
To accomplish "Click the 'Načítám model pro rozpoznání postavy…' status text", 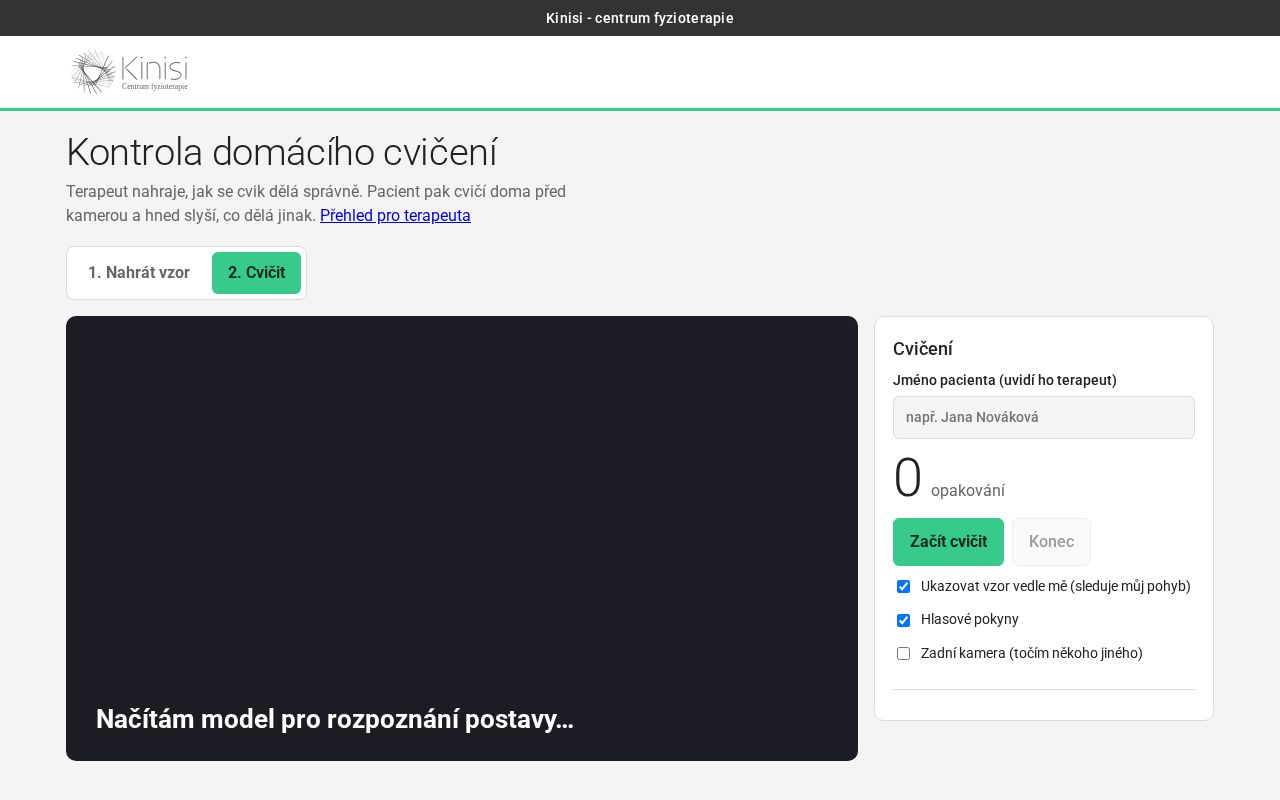I will [335, 719].
